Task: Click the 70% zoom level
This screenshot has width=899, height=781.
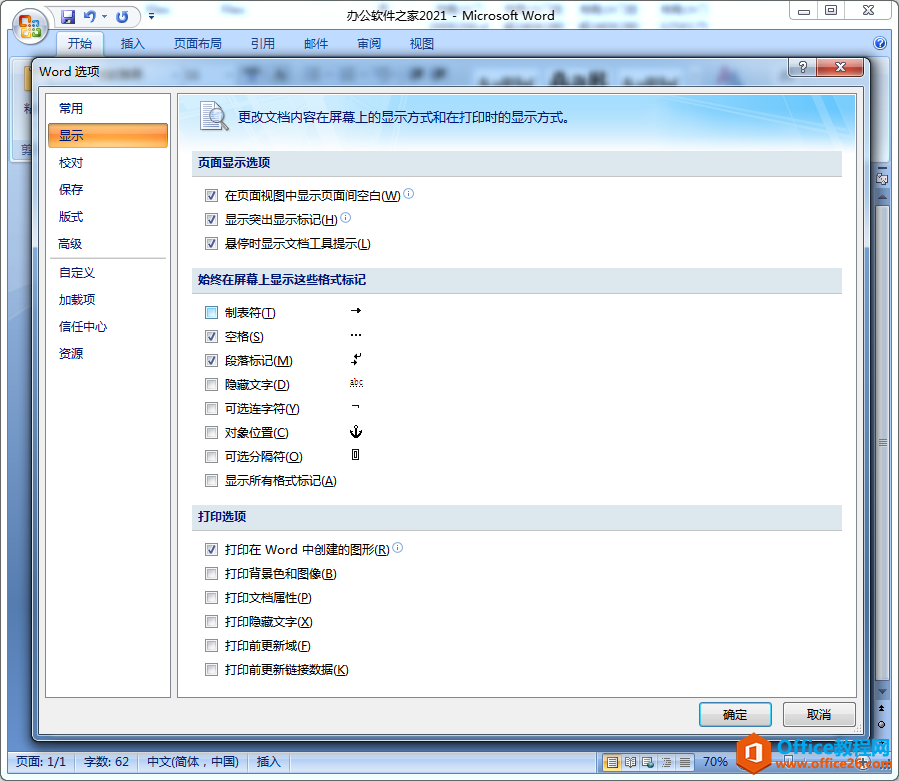Action: tap(715, 762)
